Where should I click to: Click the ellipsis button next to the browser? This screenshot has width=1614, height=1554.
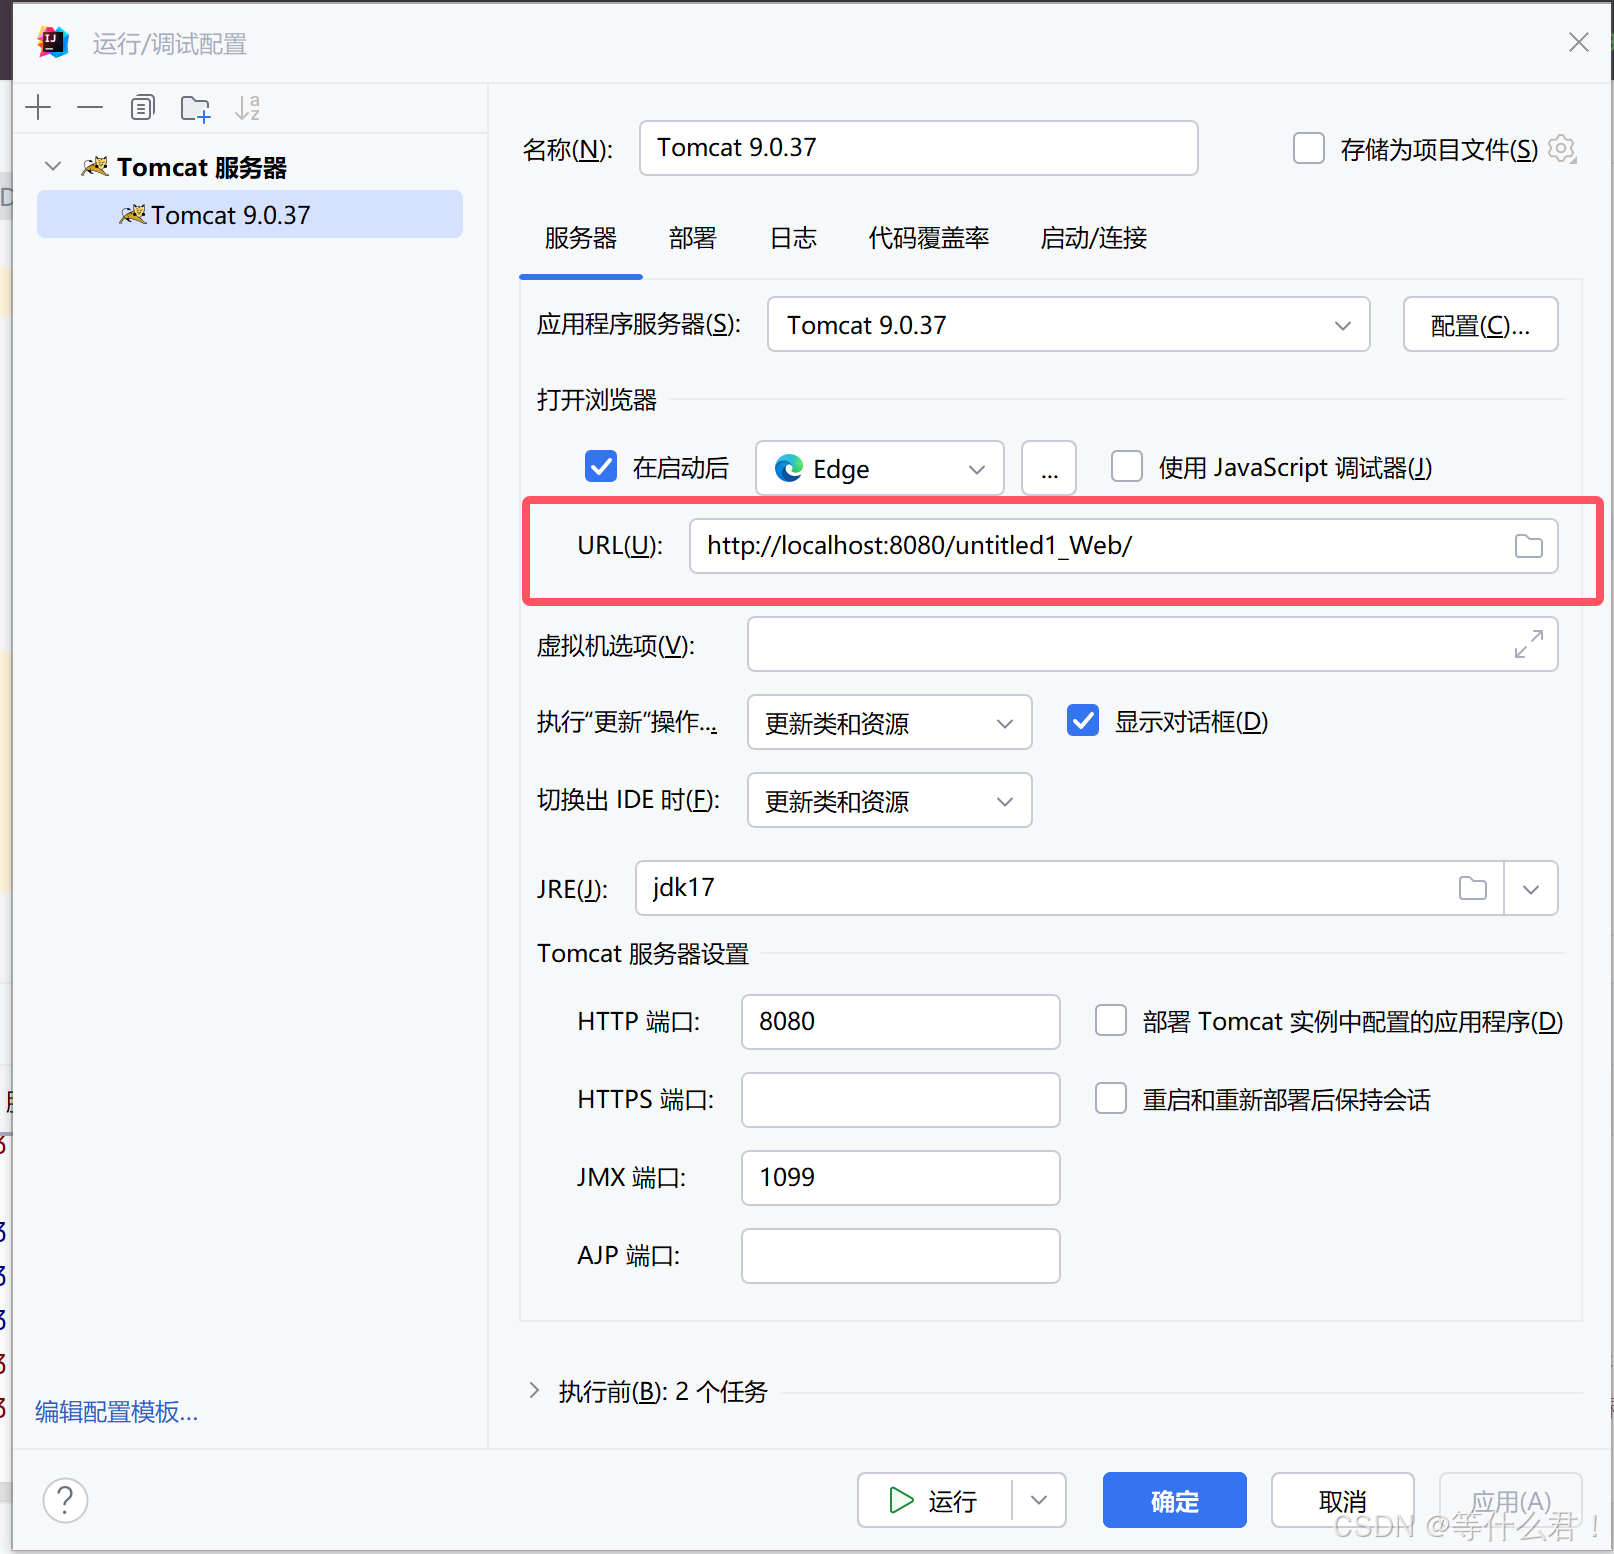point(1049,468)
